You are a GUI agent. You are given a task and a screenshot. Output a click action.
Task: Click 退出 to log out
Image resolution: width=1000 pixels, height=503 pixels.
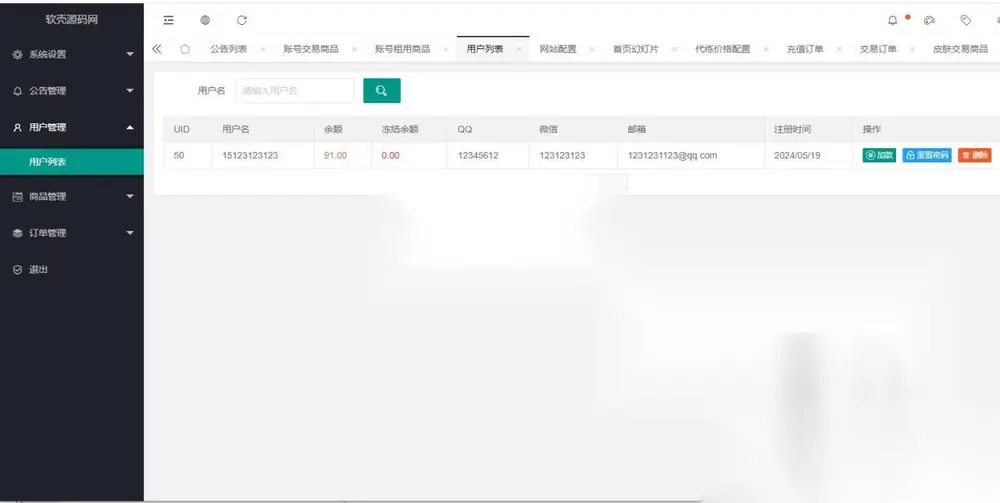pos(38,270)
